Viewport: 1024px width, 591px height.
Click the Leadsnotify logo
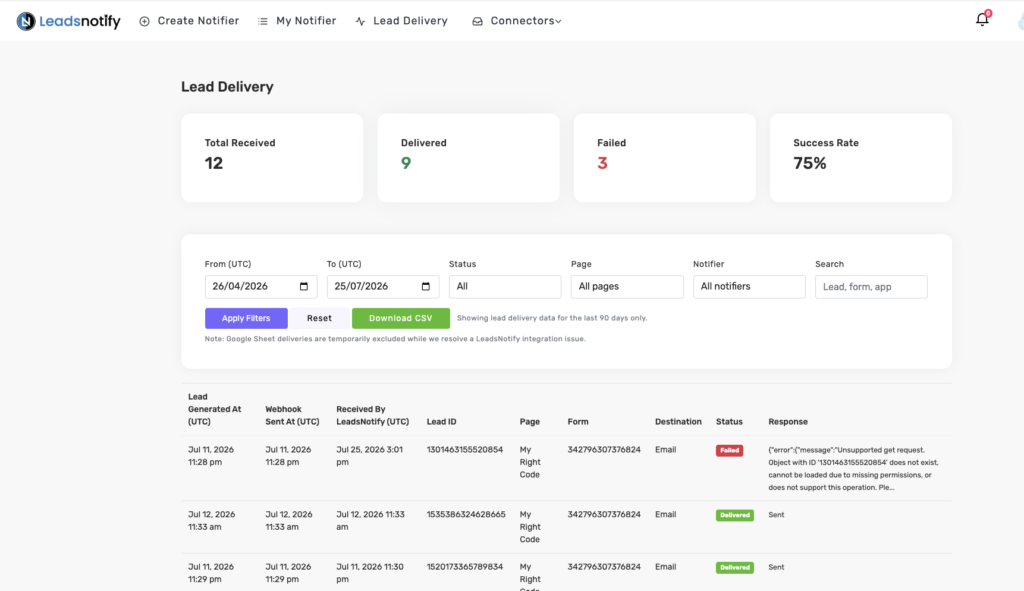(69, 21)
